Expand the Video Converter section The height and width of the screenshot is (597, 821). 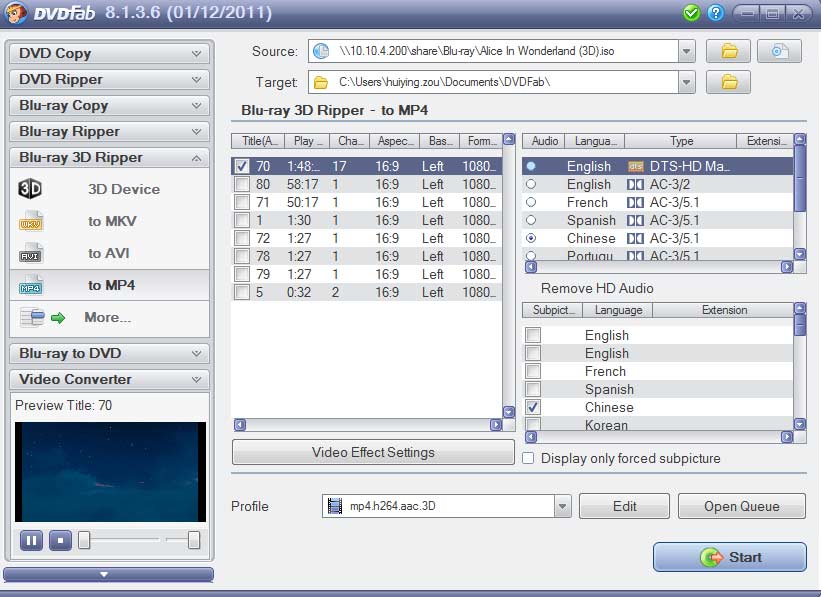coord(109,379)
